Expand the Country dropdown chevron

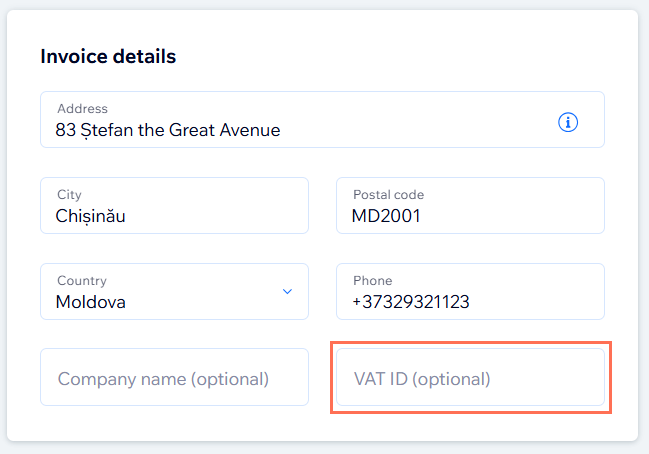pyautogui.click(x=287, y=292)
